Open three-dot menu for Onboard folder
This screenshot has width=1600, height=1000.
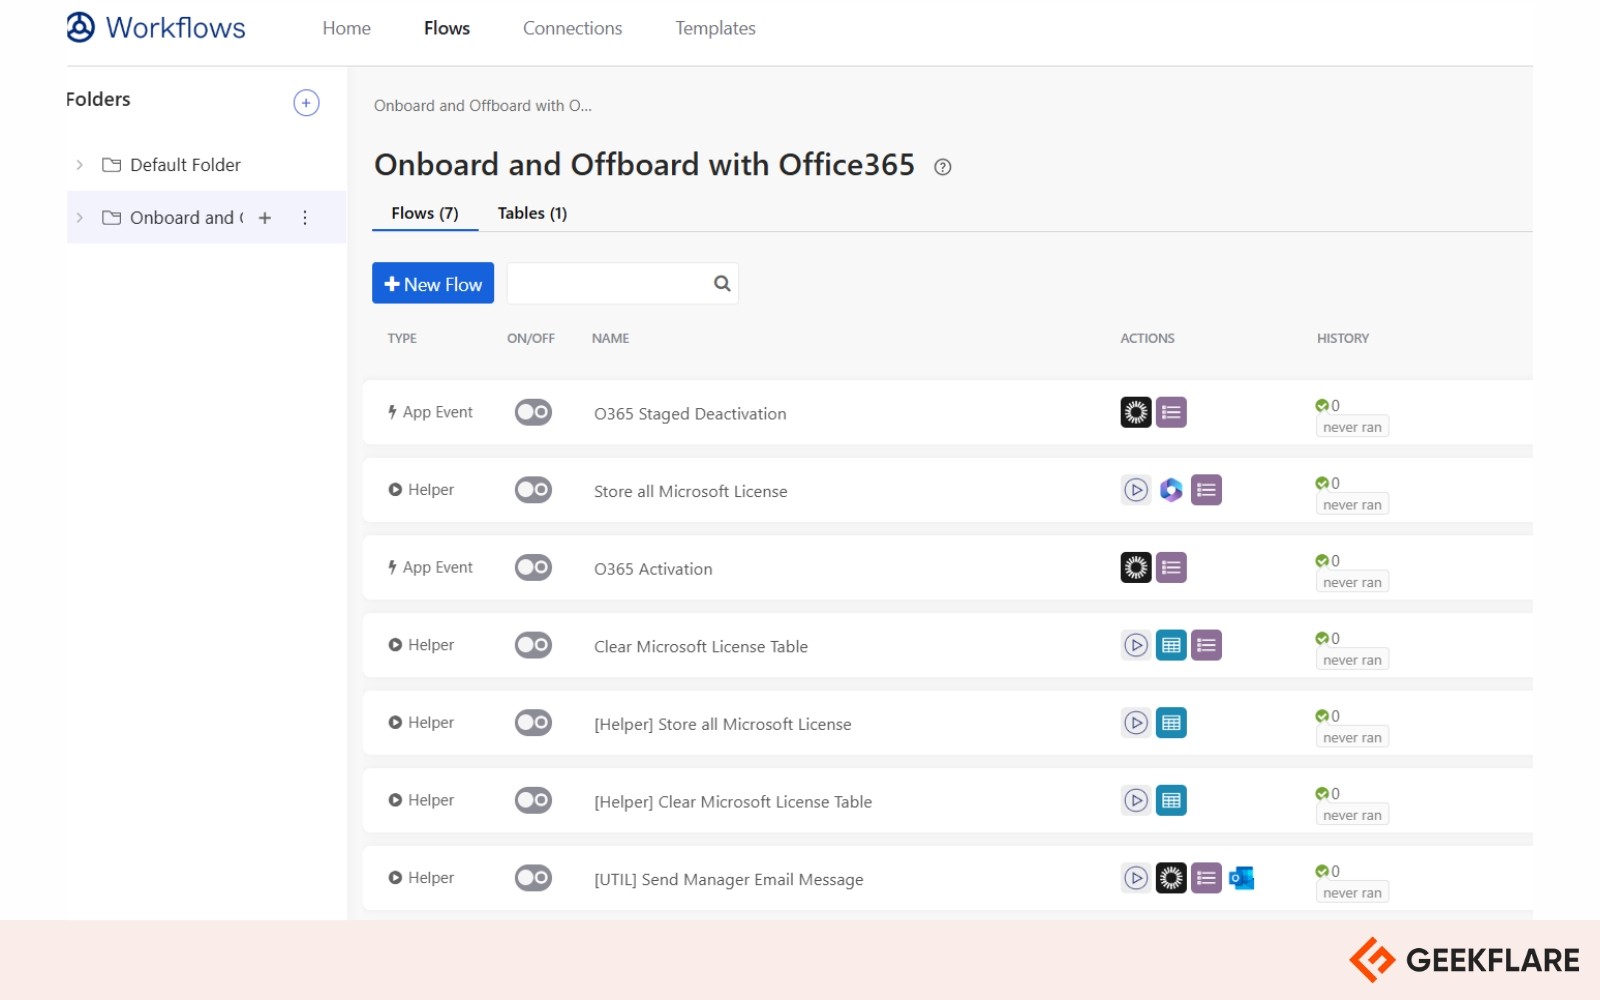tap(305, 218)
